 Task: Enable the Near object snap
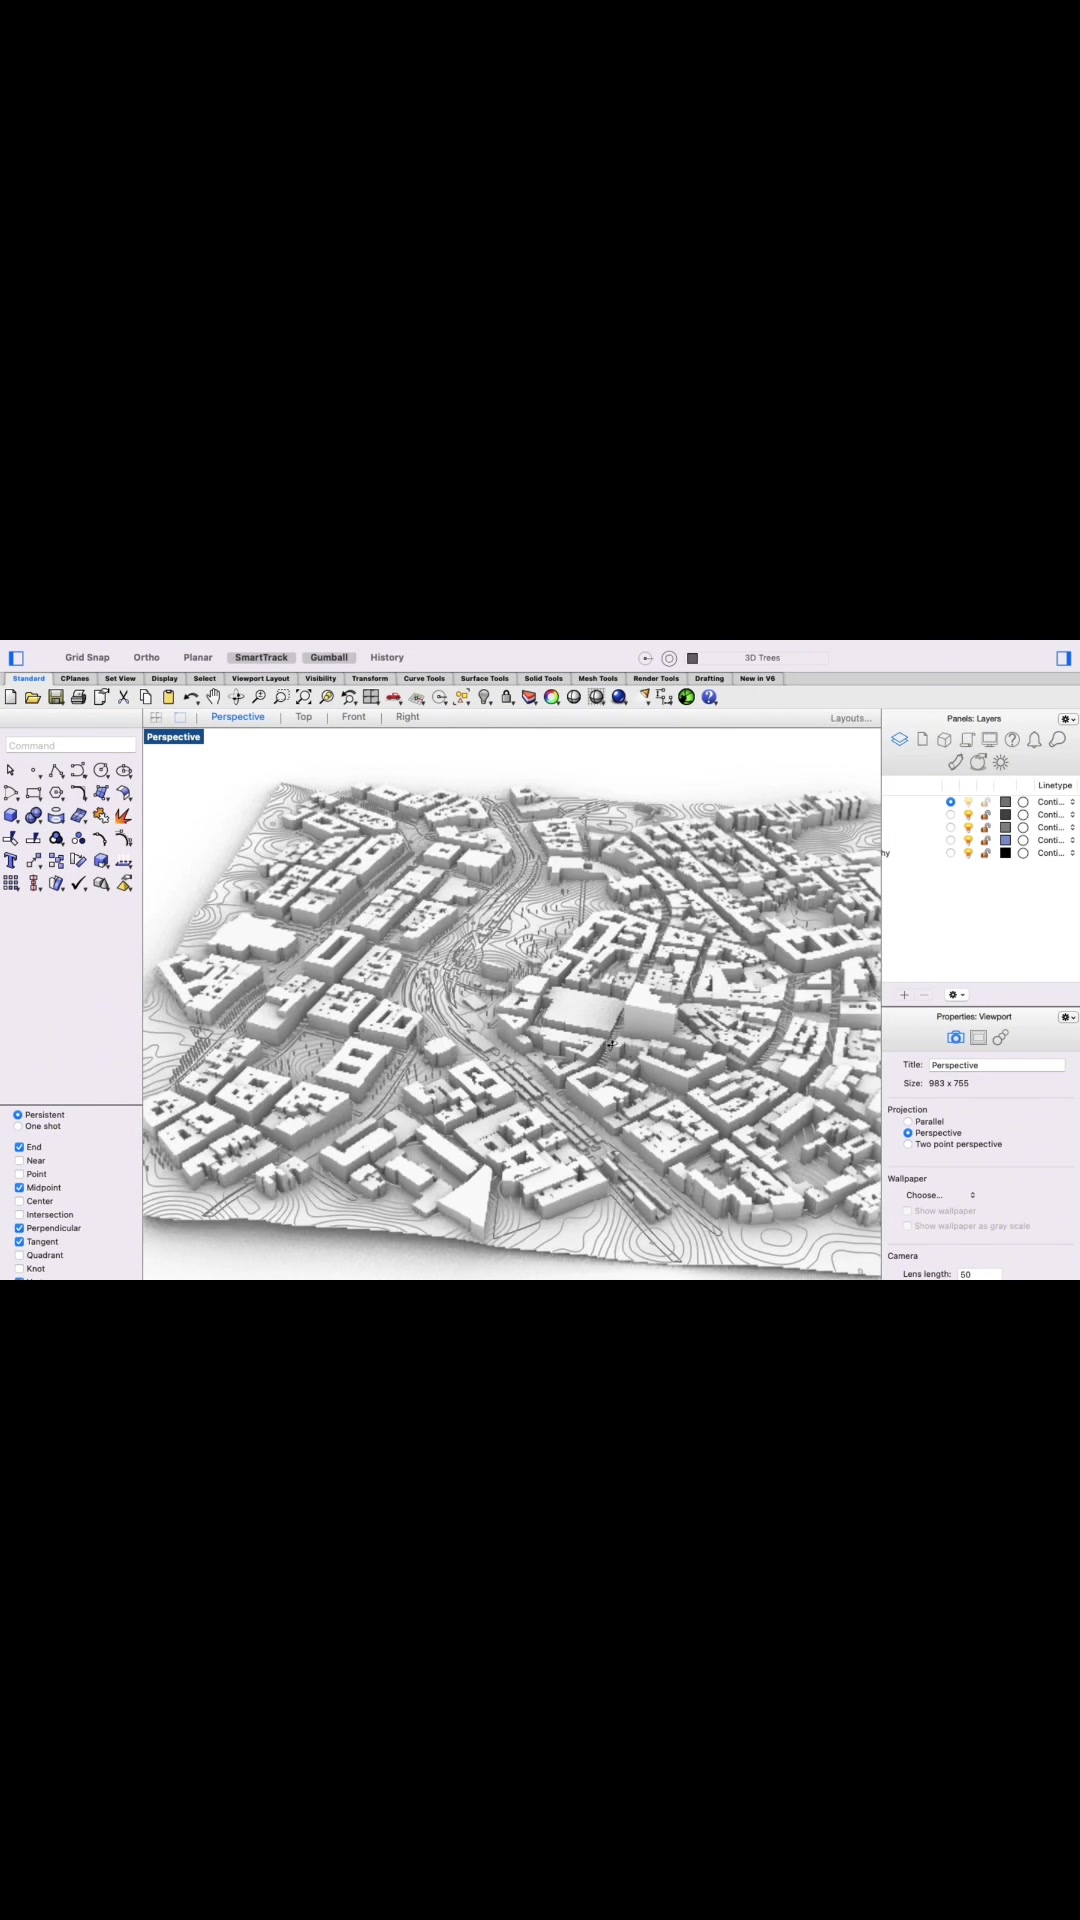(x=19, y=1161)
